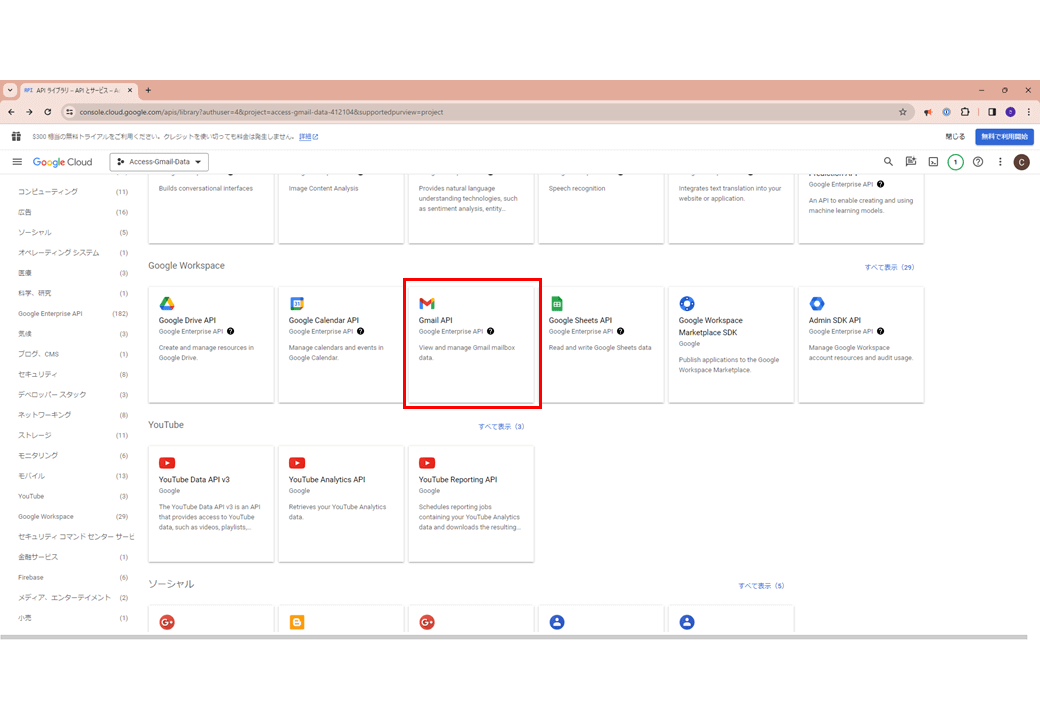Open the YouTube Data API v3 title
This screenshot has height=720, width=1040.
click(194, 479)
